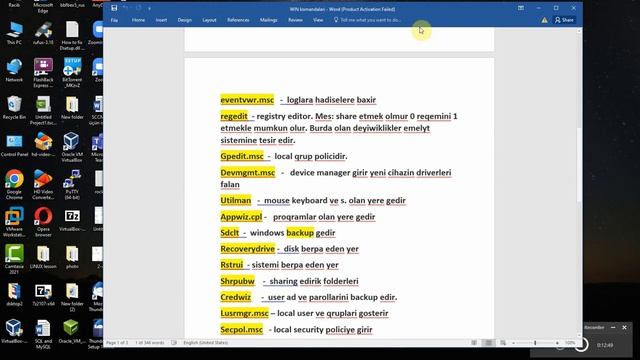This screenshot has width=640, height=360.
Task: Click the text 'Gpedit.msc'
Action: pyautogui.click(x=242, y=156)
